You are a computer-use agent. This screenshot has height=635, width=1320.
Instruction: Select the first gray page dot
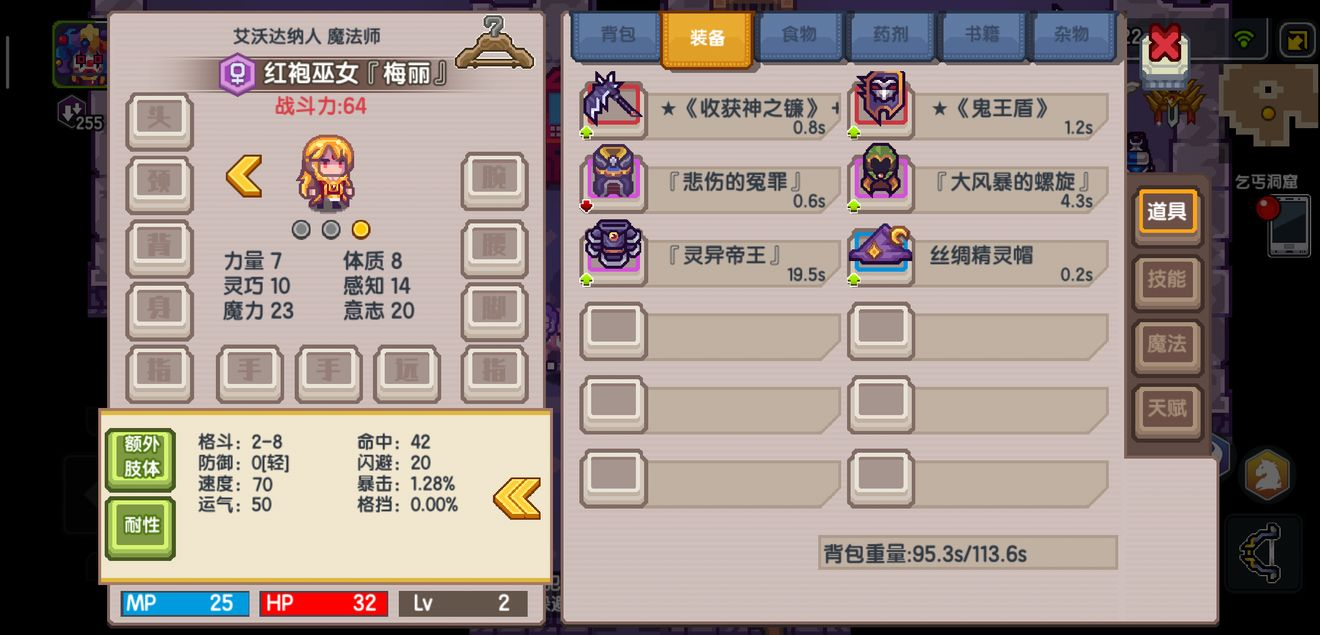click(x=301, y=229)
